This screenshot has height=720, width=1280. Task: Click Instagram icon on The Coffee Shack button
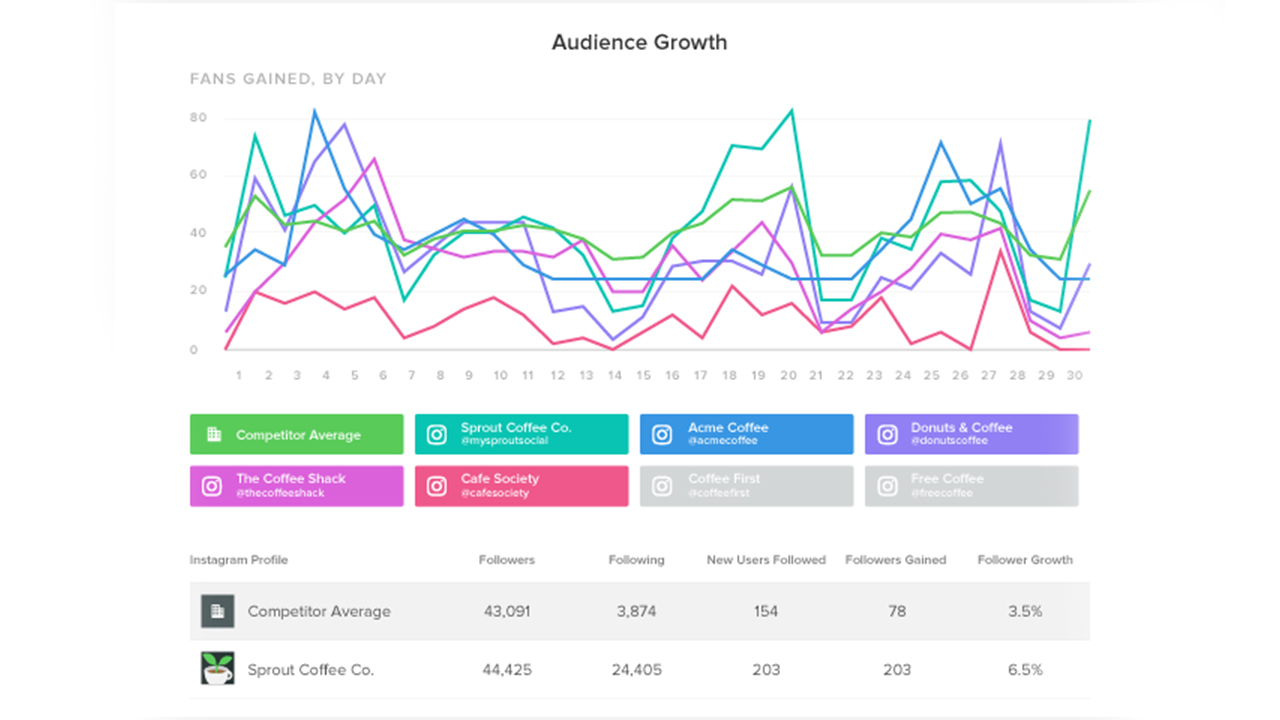[x=212, y=486]
